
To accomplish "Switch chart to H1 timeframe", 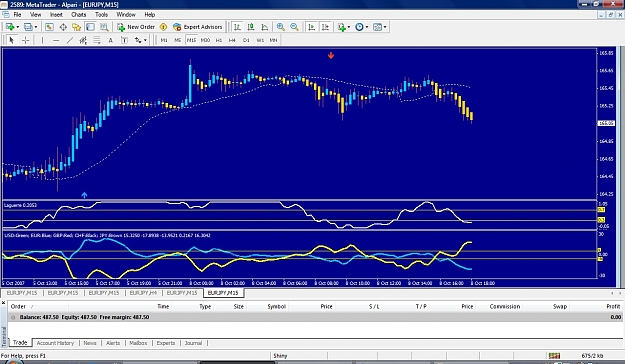I will pos(219,40).
